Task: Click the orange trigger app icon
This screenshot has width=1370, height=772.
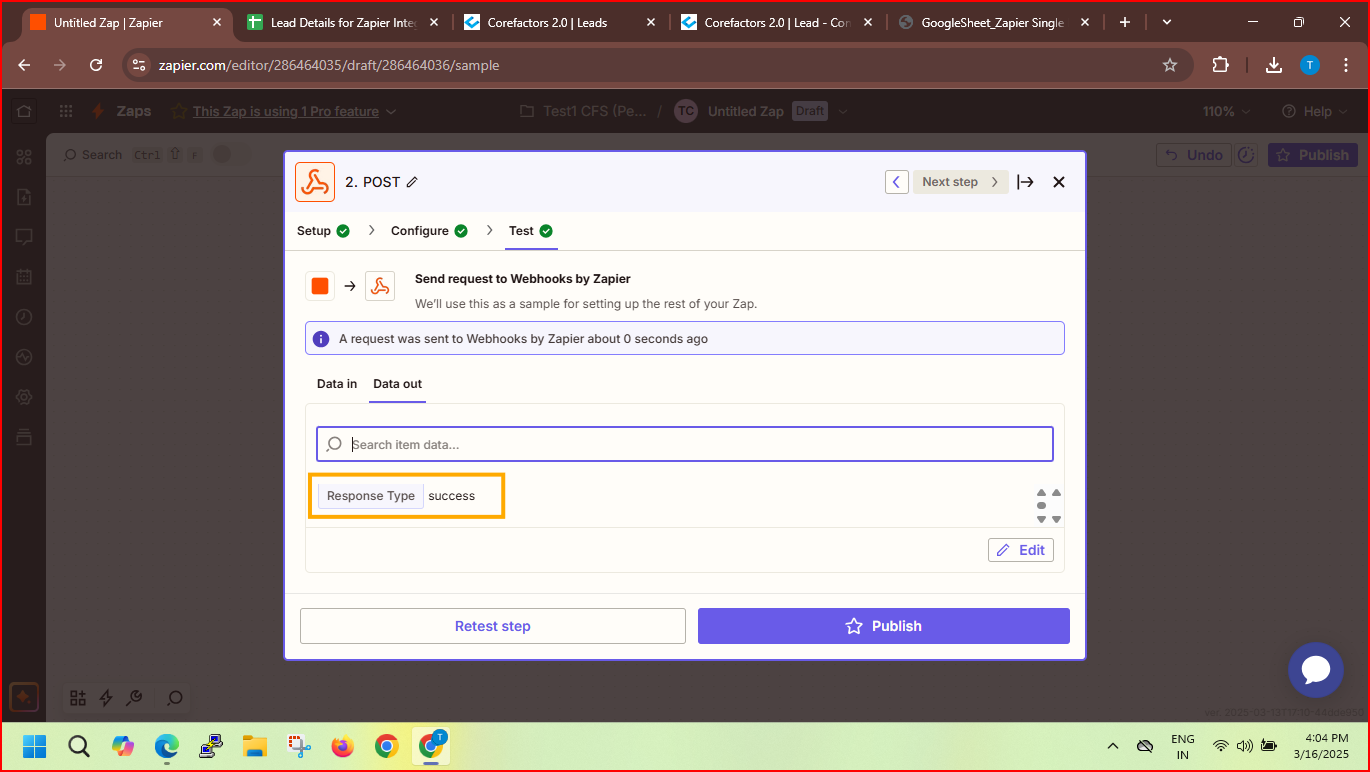Action: tap(320, 286)
